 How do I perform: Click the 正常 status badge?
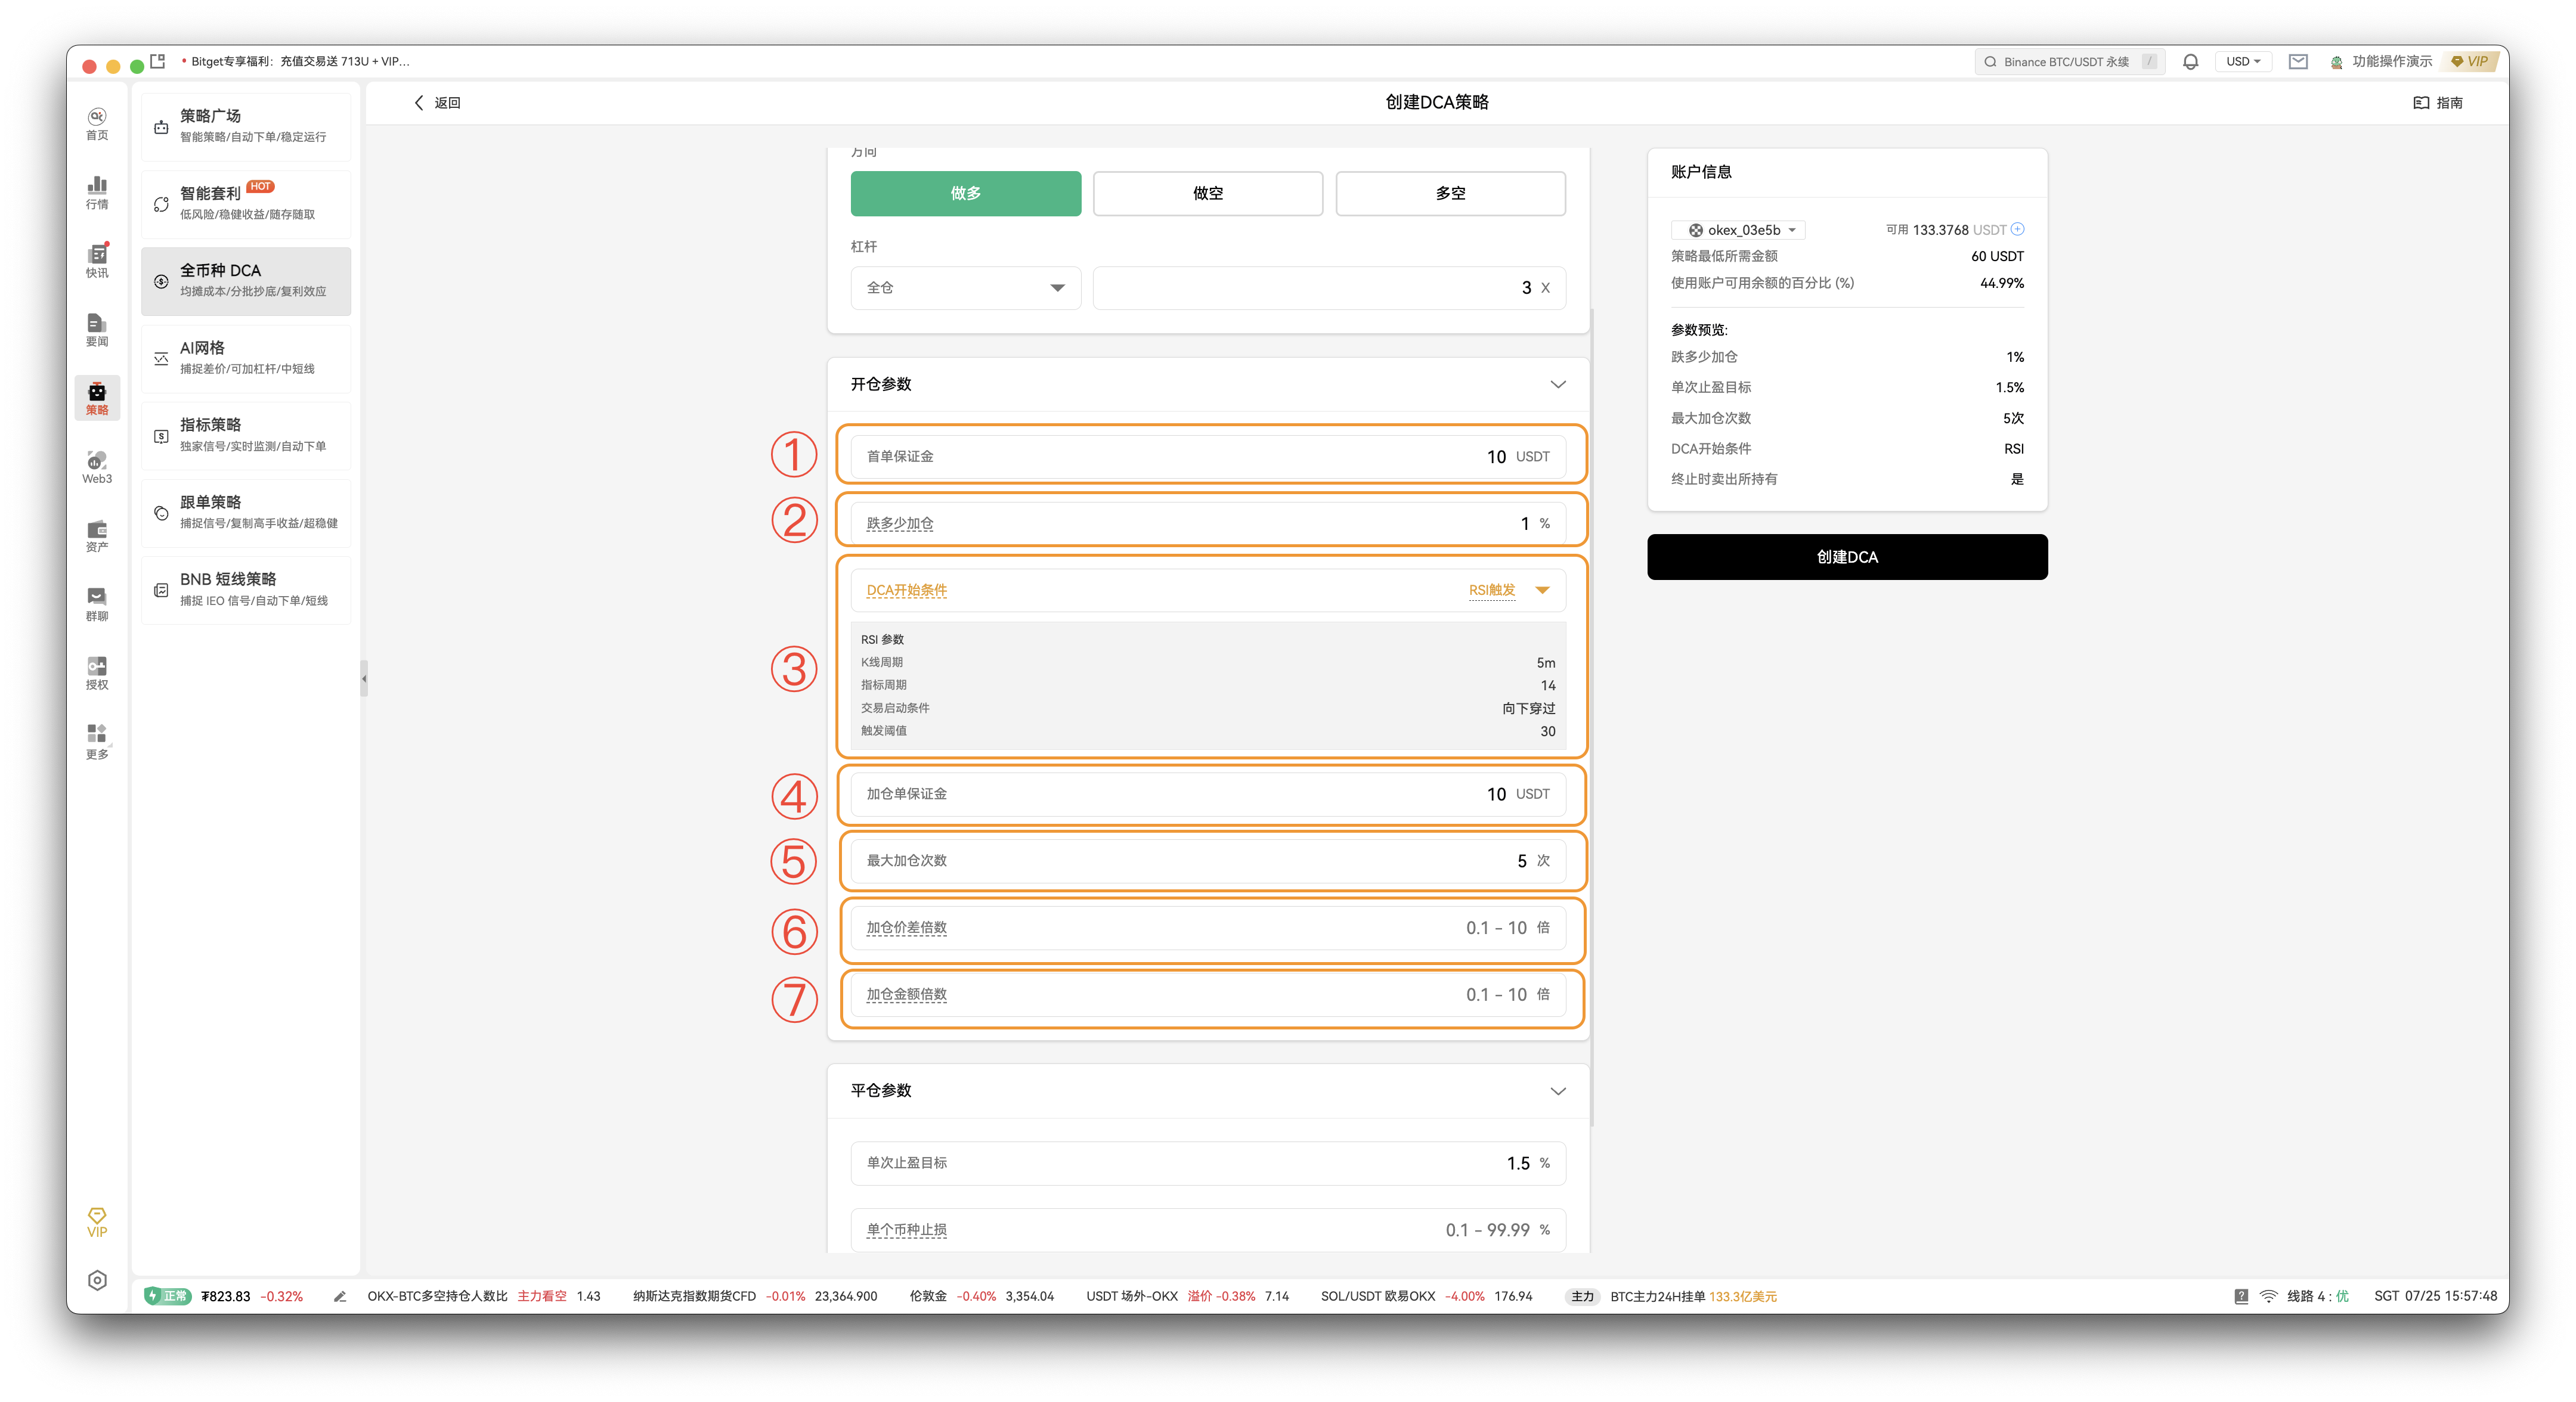[168, 1296]
